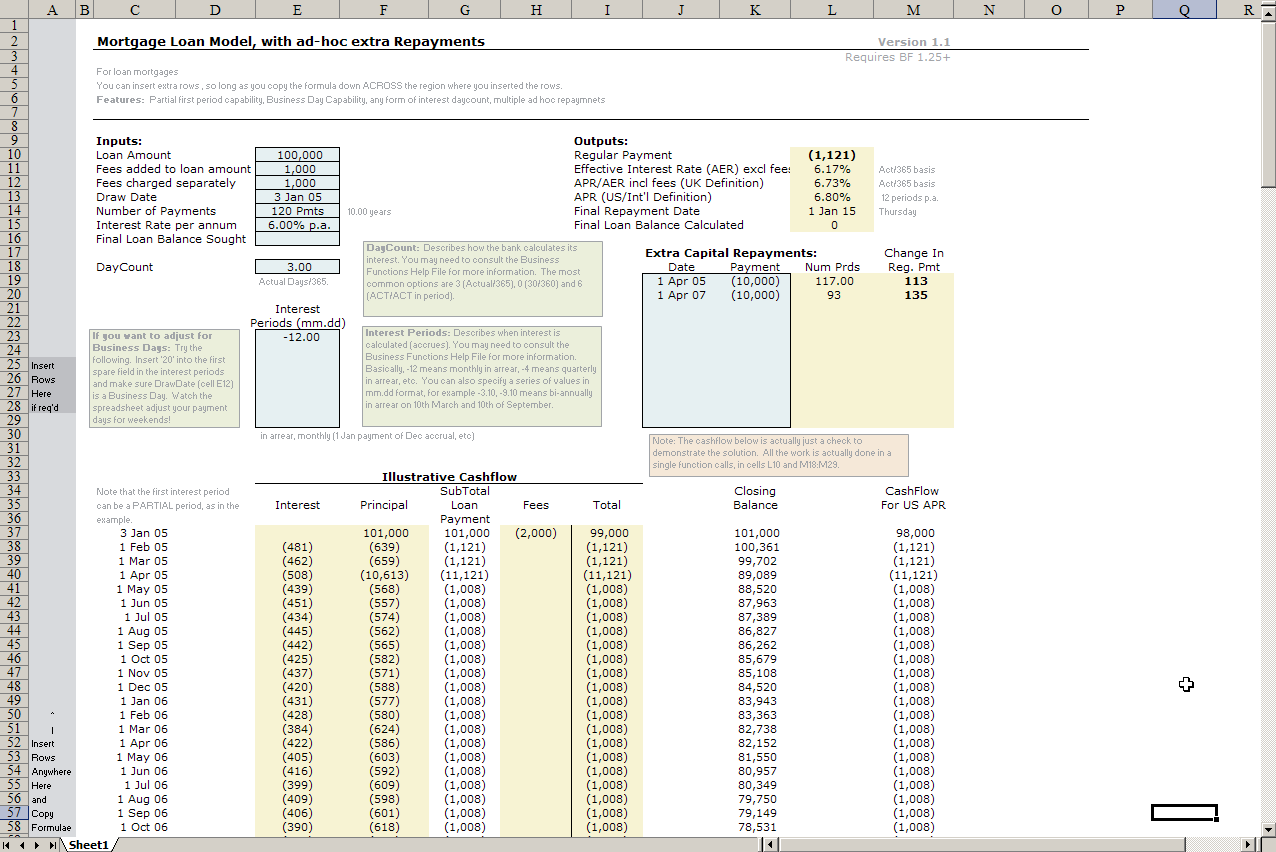Click the last sheet navigation arrow
This screenshot has height=852, width=1276.
(x=52, y=845)
